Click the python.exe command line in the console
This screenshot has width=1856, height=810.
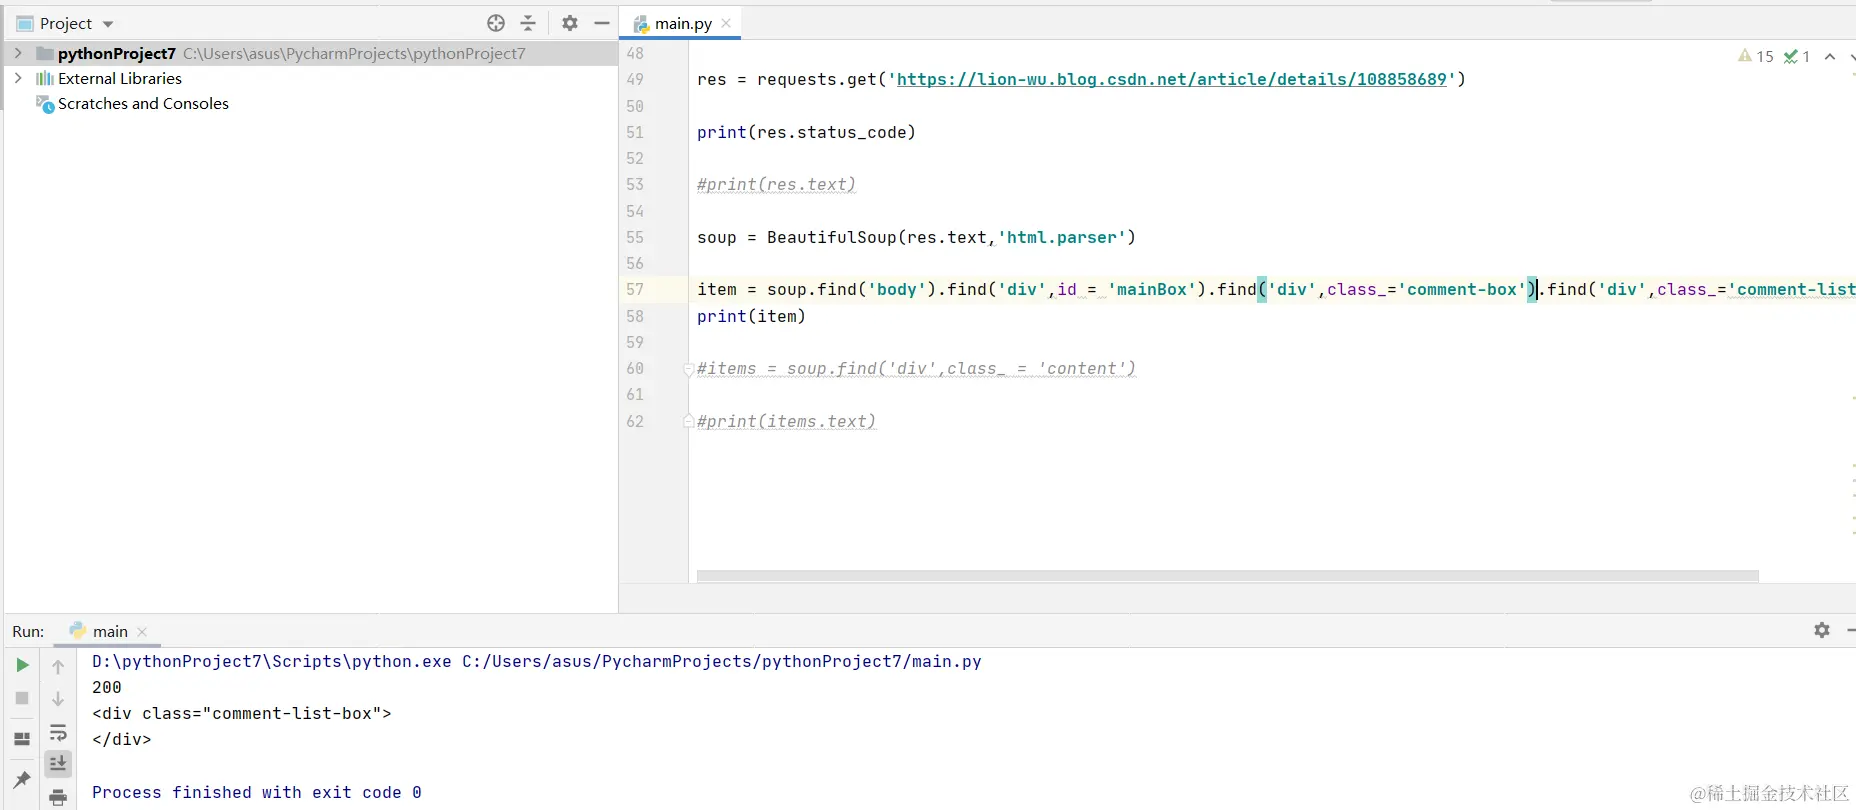click(537, 661)
